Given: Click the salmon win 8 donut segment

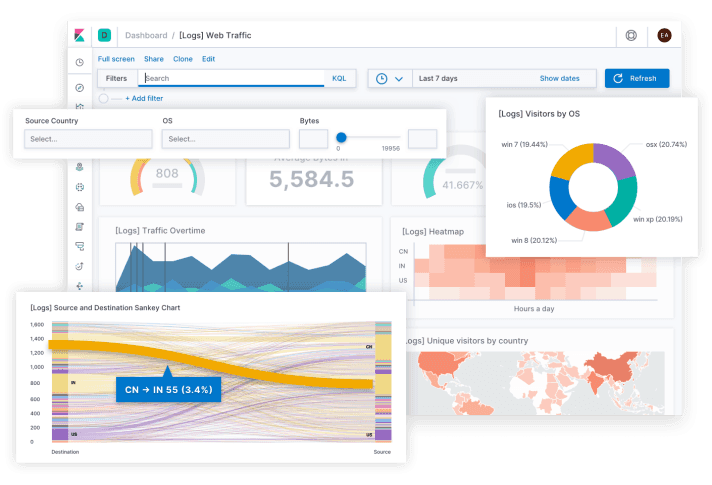Looking at the screenshot, I should pos(588,219).
